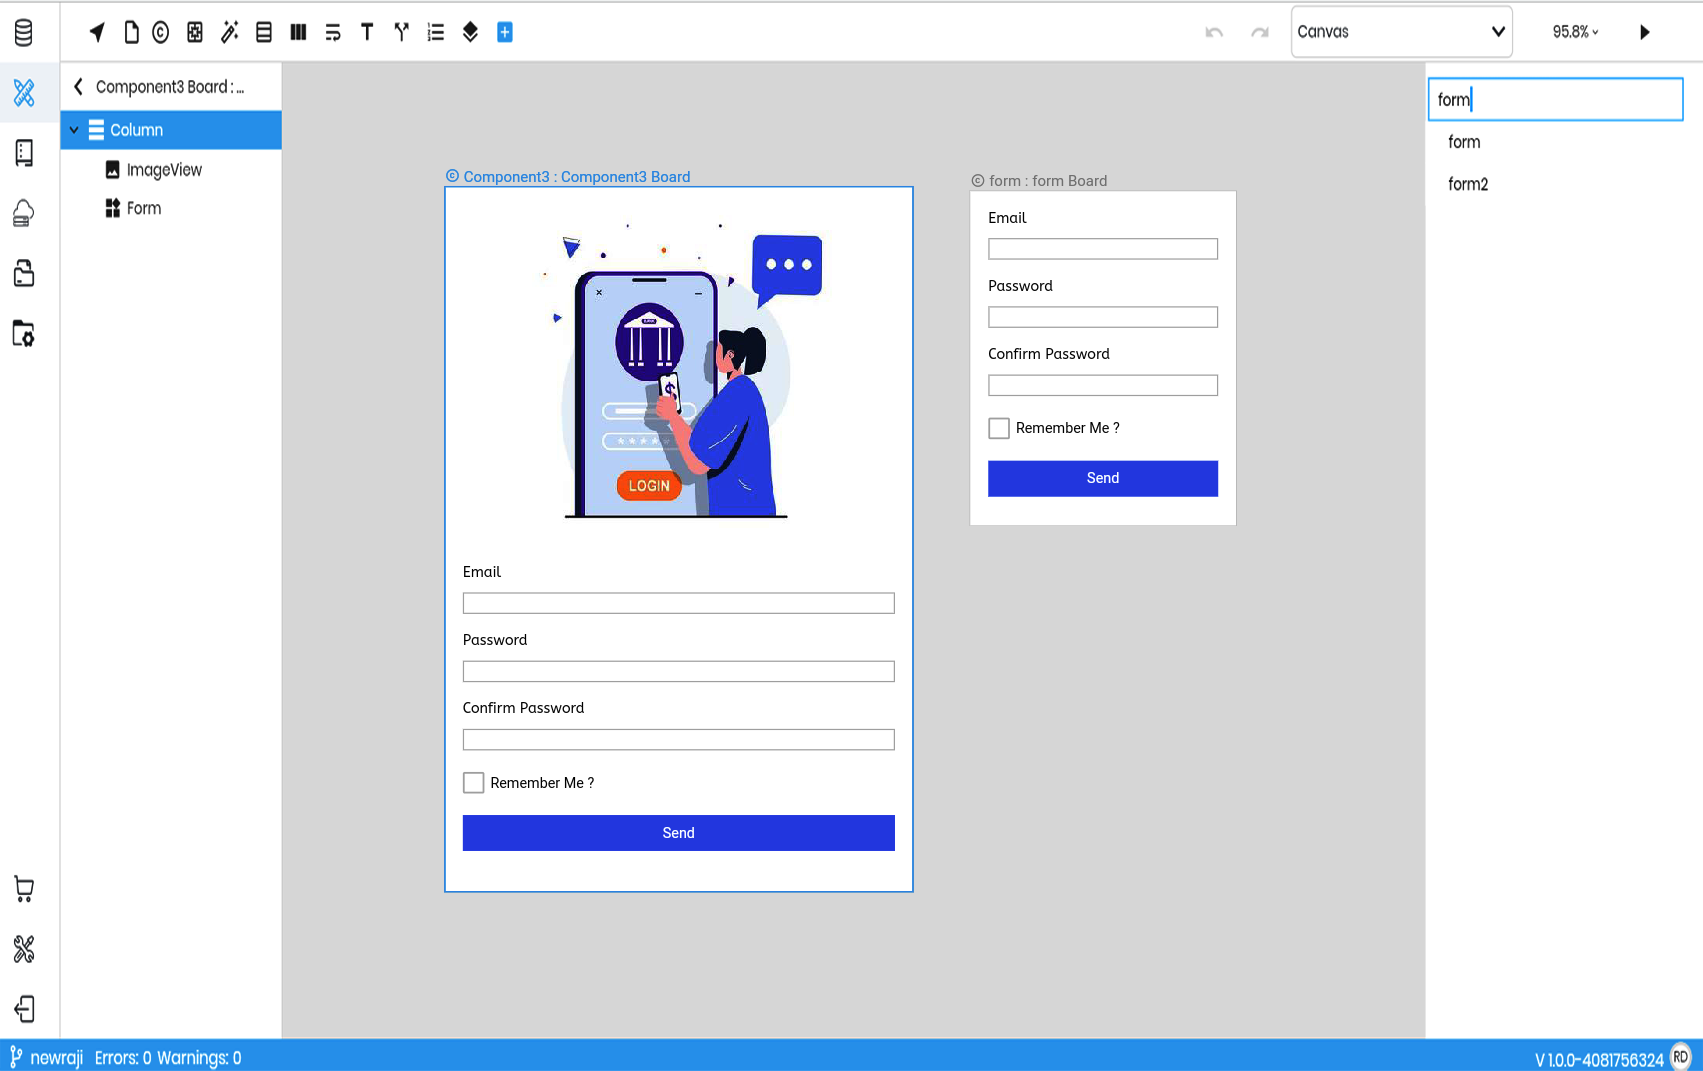Toggle Remember Me checkbox in form Board
This screenshot has height=1071, width=1703.
pyautogui.click(x=999, y=428)
